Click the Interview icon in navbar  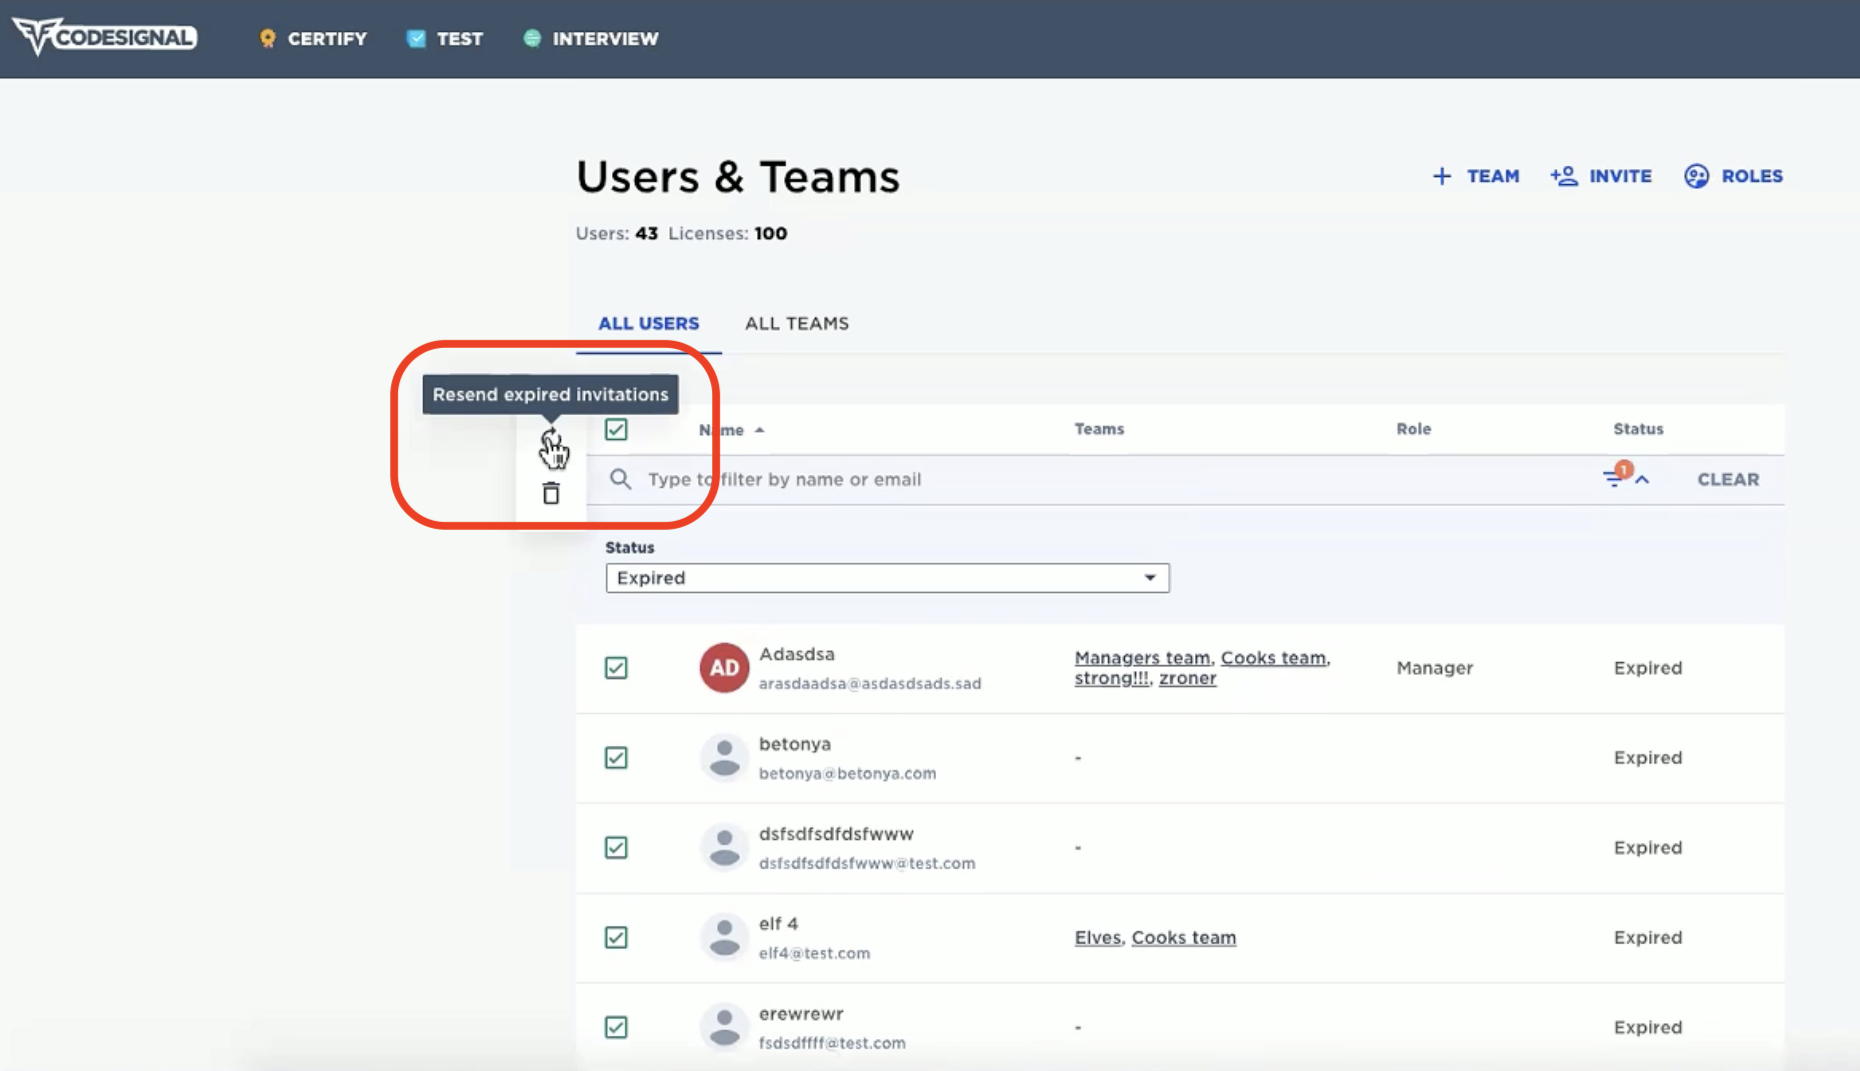[x=531, y=38]
